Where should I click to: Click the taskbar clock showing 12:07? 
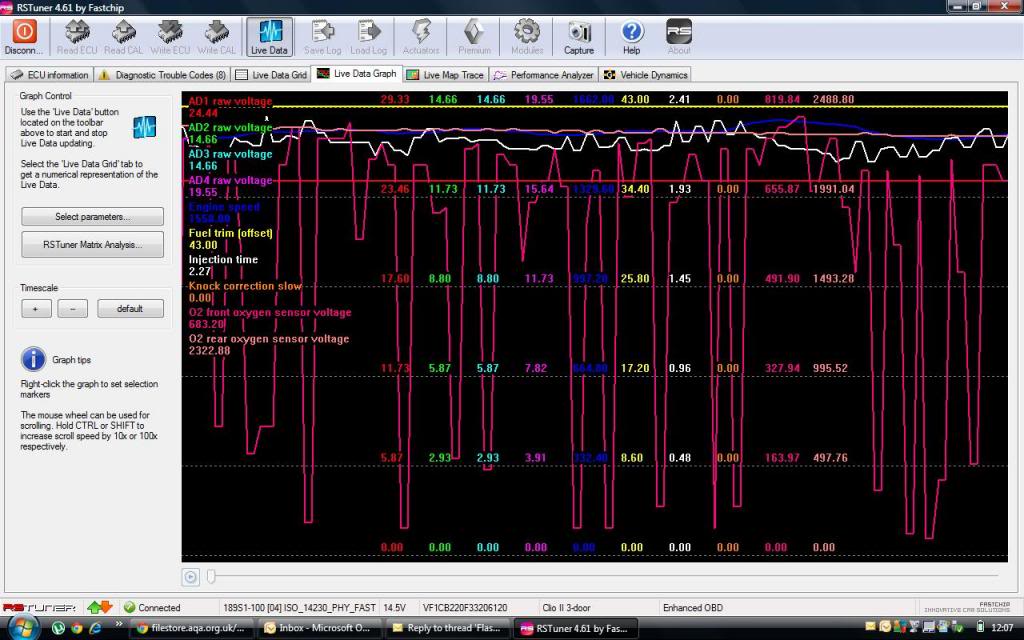pyautogui.click(x=1002, y=628)
